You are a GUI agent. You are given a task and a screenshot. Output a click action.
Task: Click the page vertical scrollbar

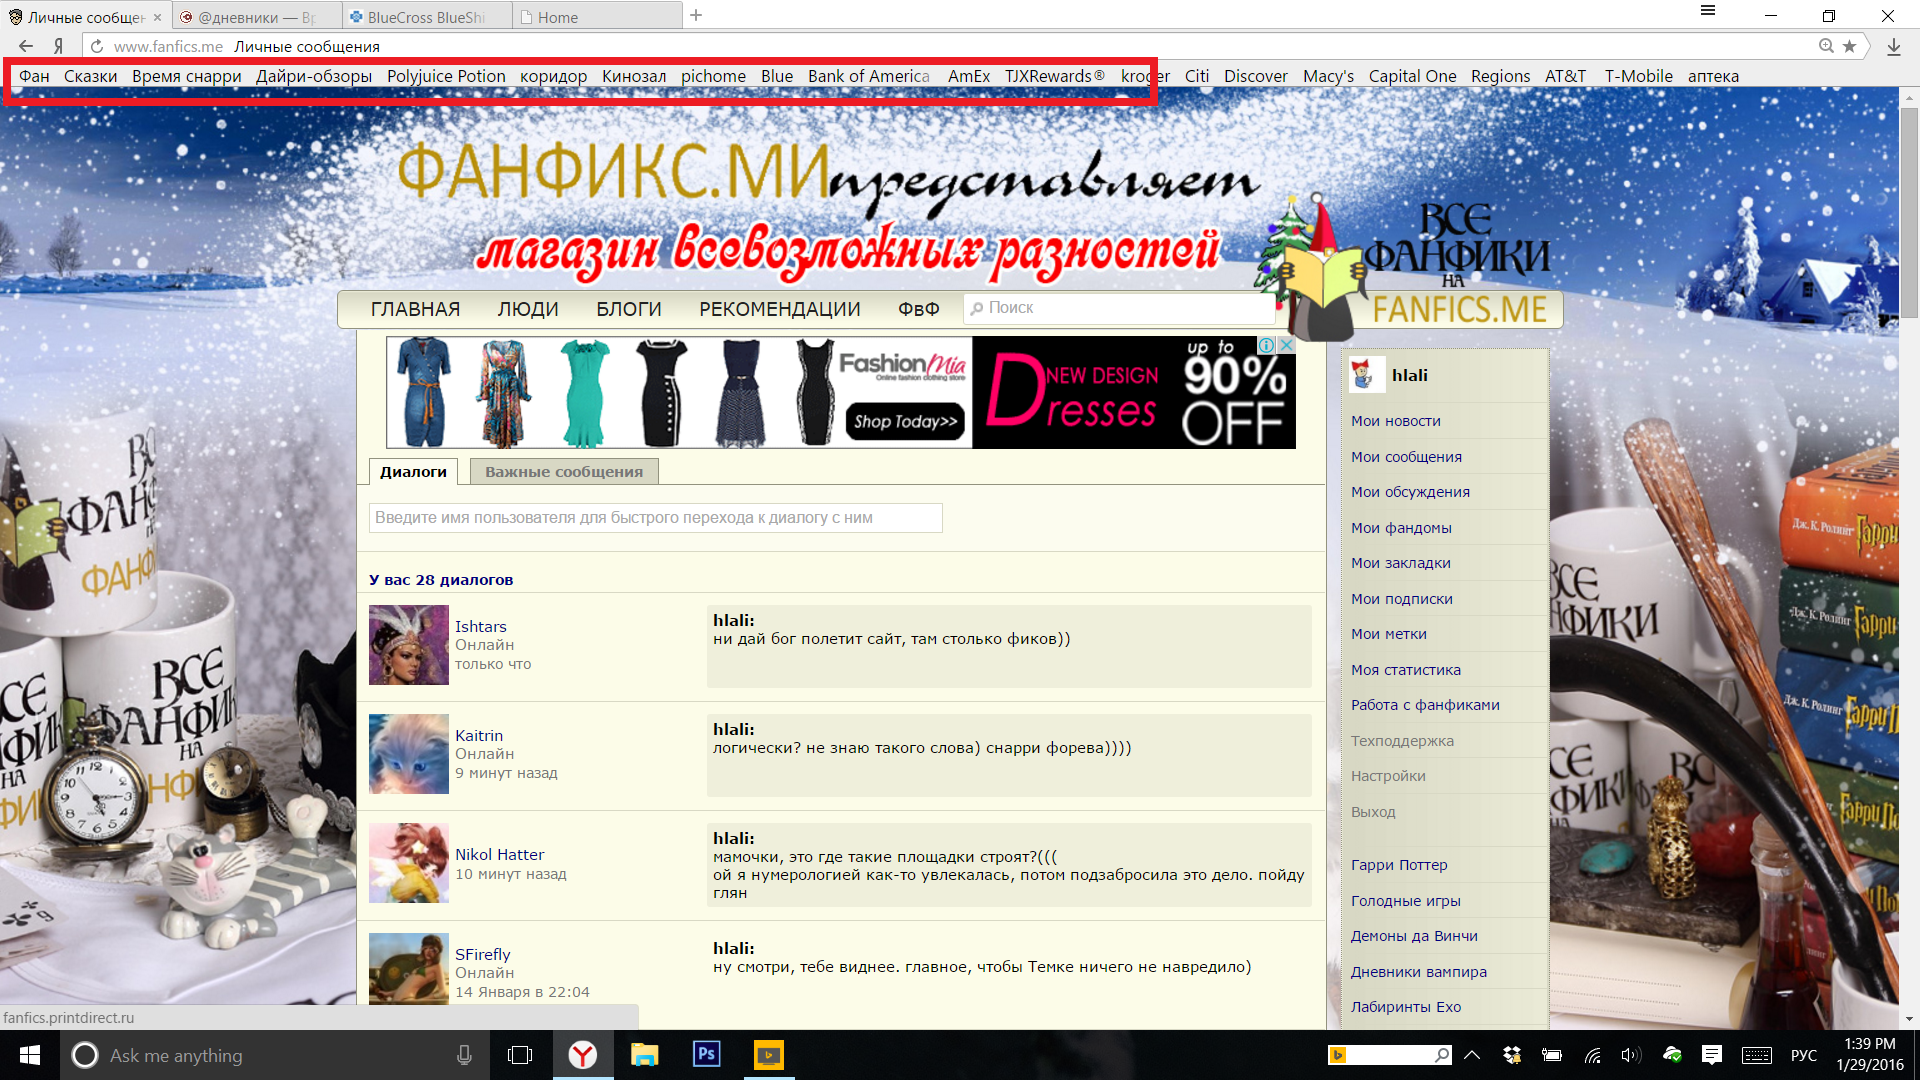(x=1909, y=211)
